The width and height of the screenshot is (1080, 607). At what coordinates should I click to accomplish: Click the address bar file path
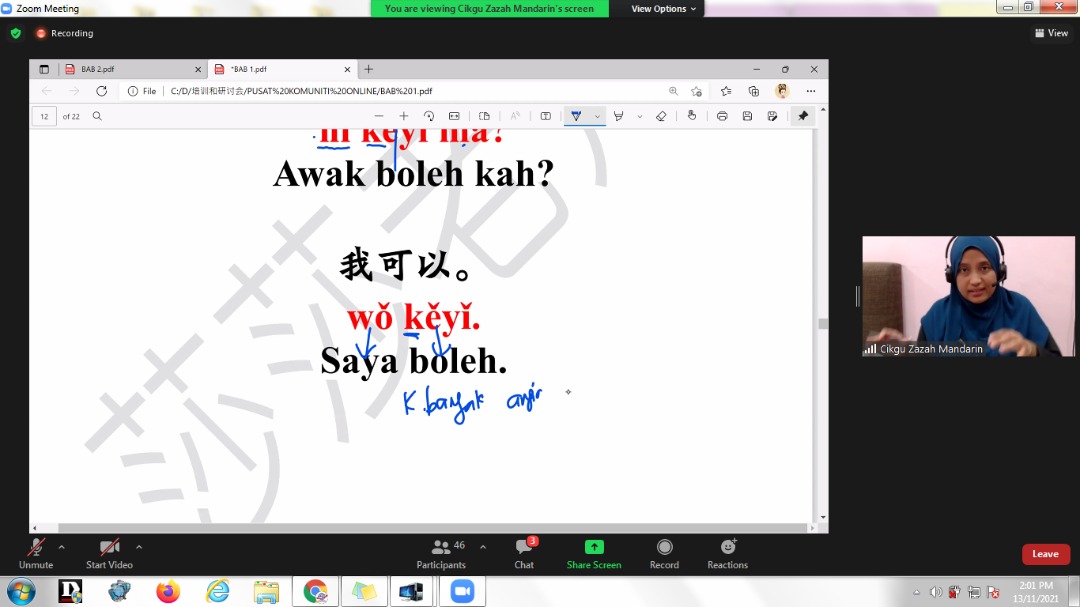coord(302,91)
